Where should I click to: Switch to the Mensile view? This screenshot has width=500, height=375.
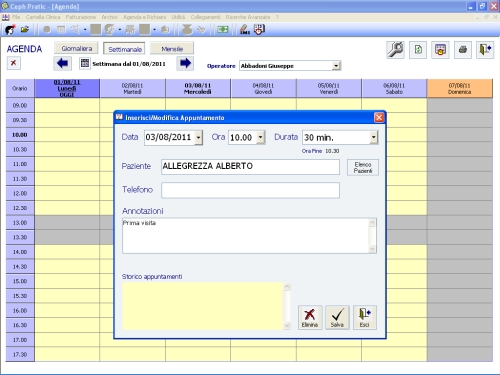pyautogui.click(x=172, y=49)
